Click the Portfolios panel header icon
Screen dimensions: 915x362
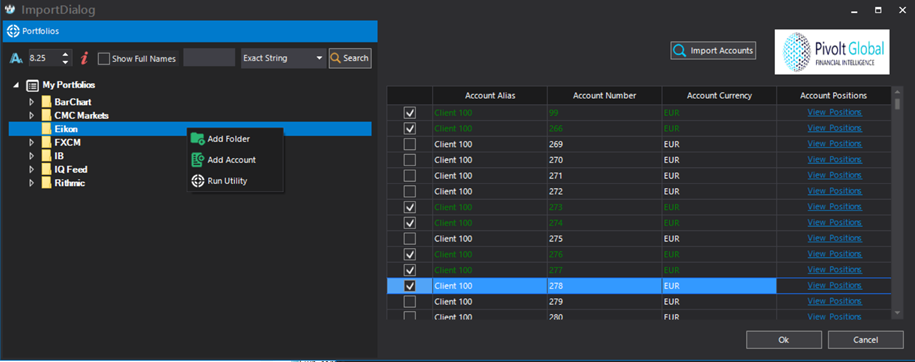13,31
